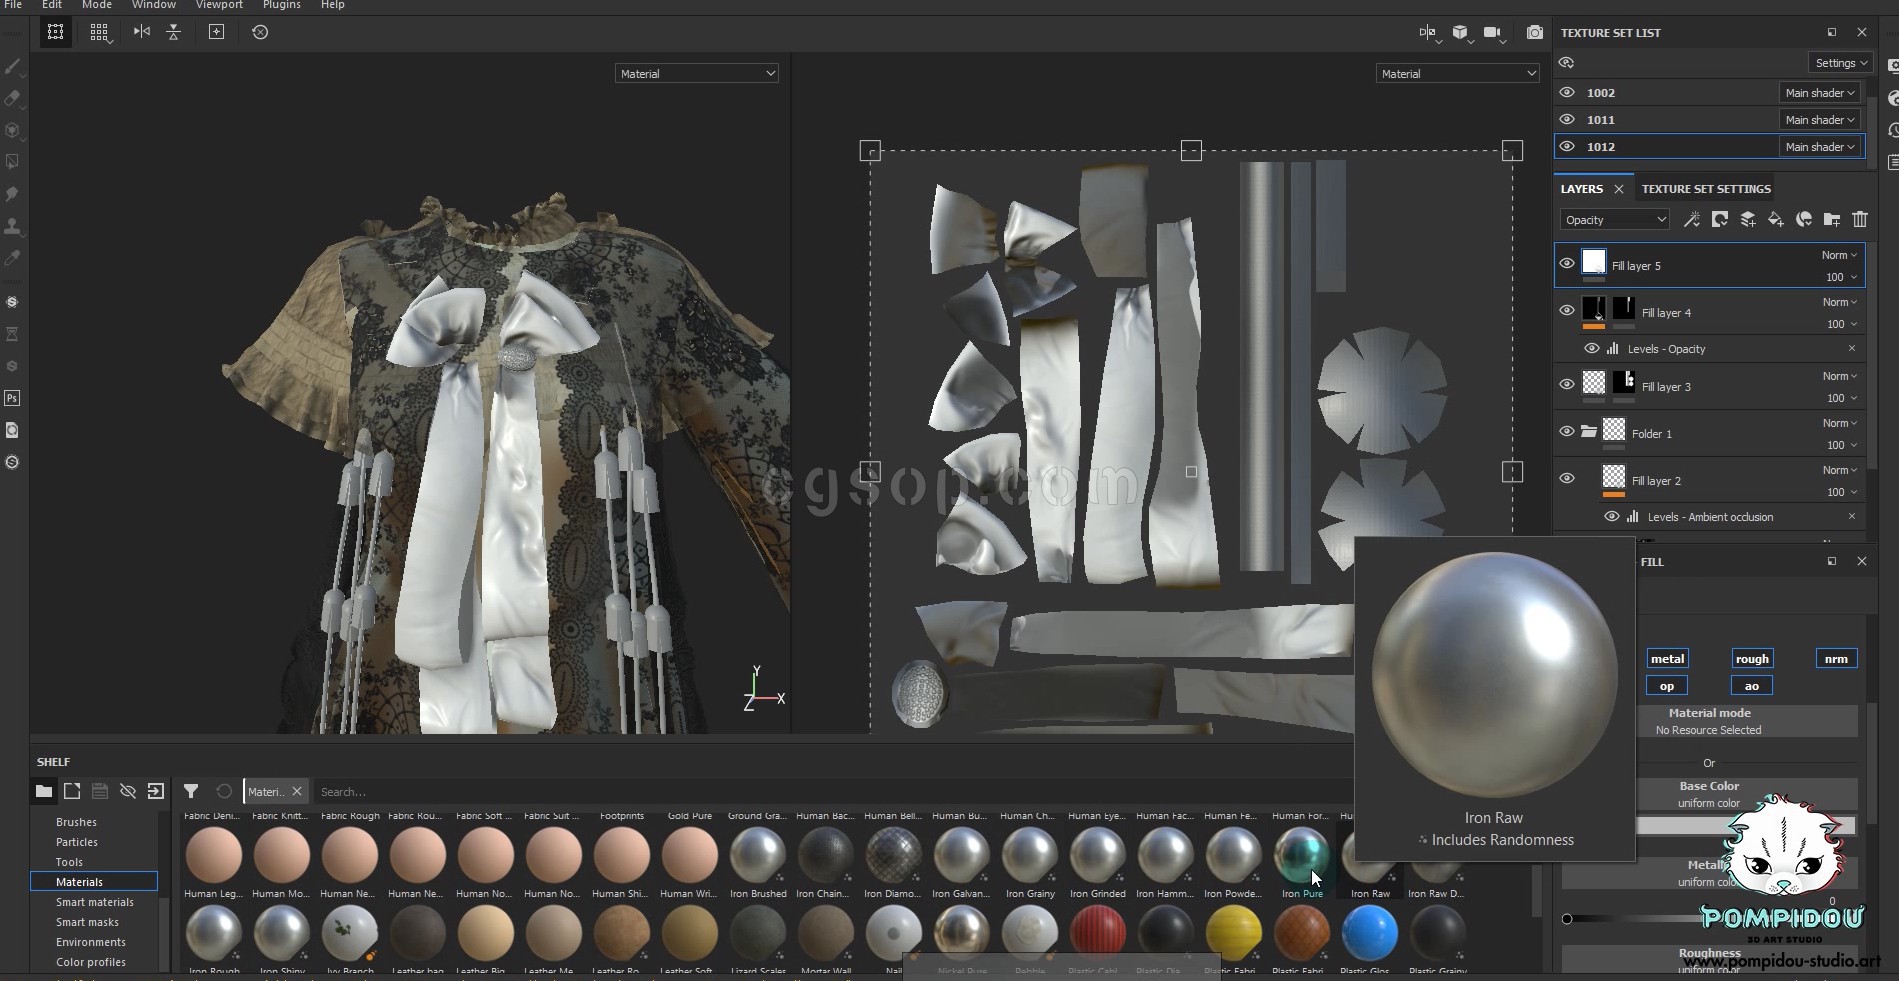Image resolution: width=1899 pixels, height=981 pixels.
Task: Open the shelf folder browser icon
Action: pos(44,791)
